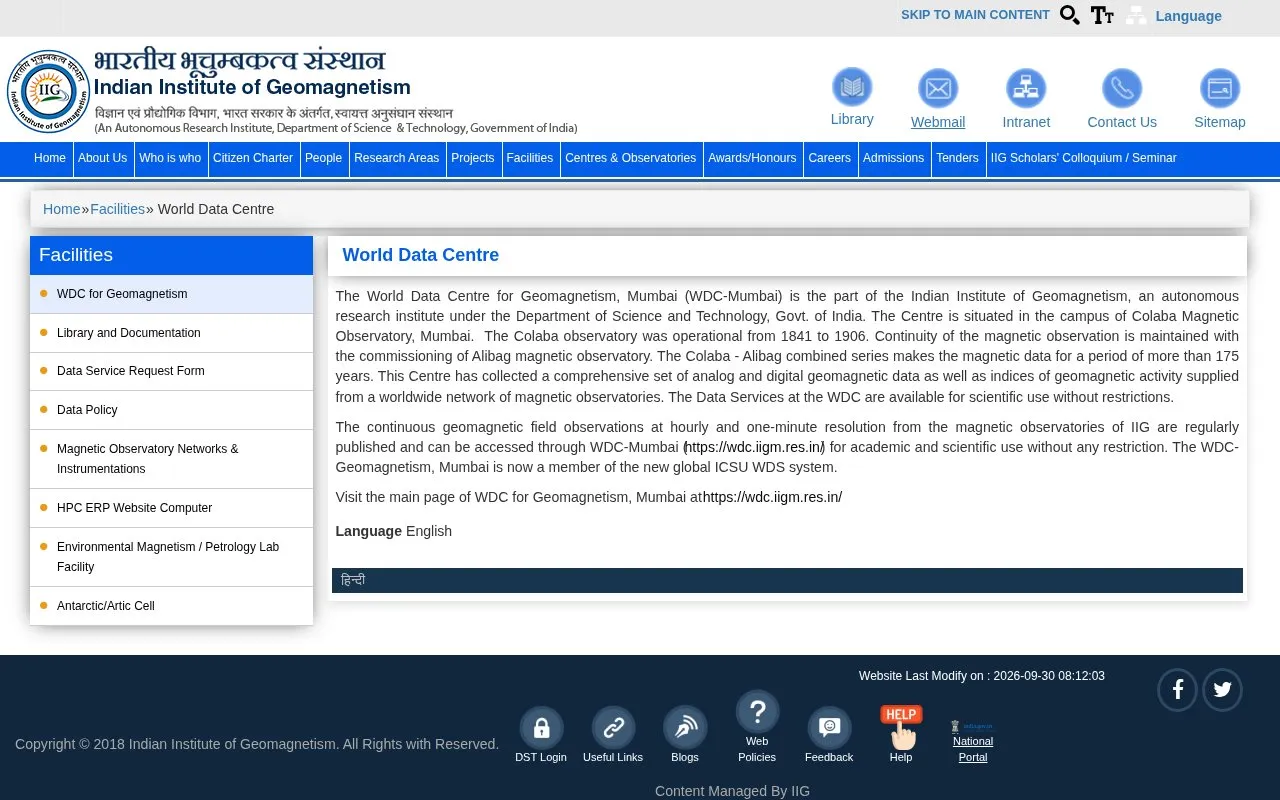Screen dimensions: 1280x800
Task: Open the Awards/Honours menu item
Action: coord(752,158)
